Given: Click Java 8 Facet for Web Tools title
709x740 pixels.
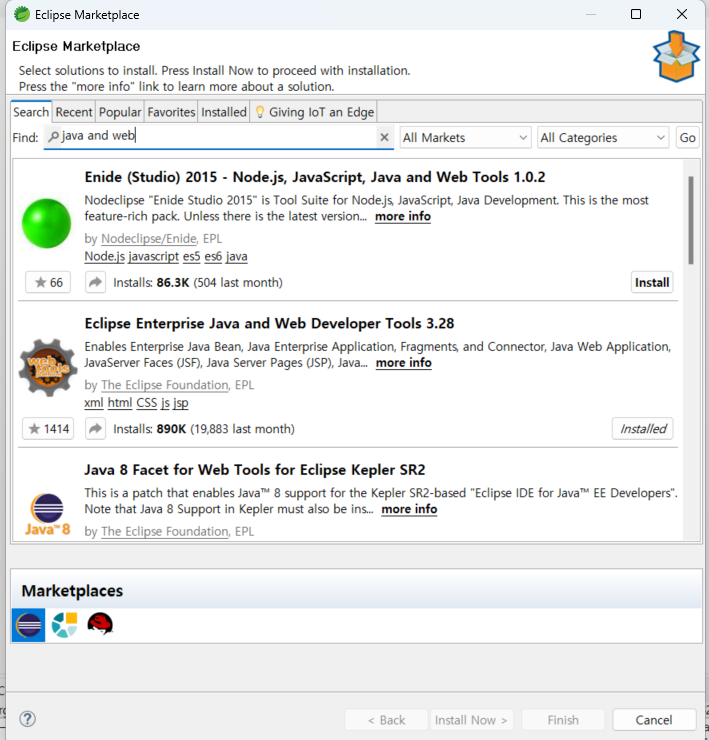Looking at the screenshot, I should click(x=255, y=470).
